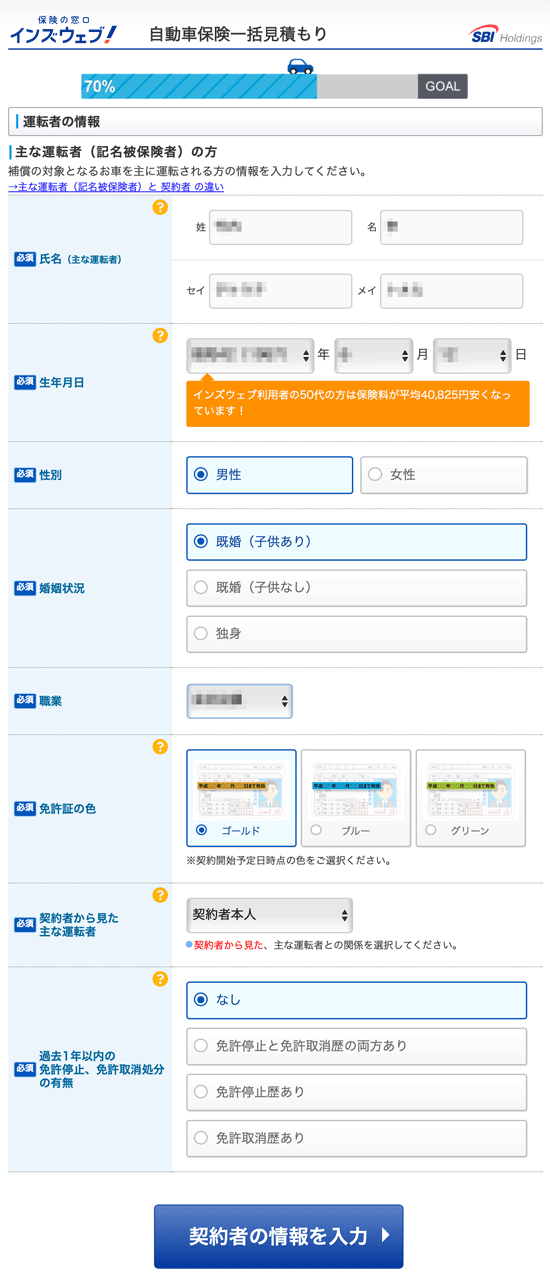The height and width of the screenshot is (1276, 550).
Task: Open the birth year dropdown
Action: [x=250, y=355]
